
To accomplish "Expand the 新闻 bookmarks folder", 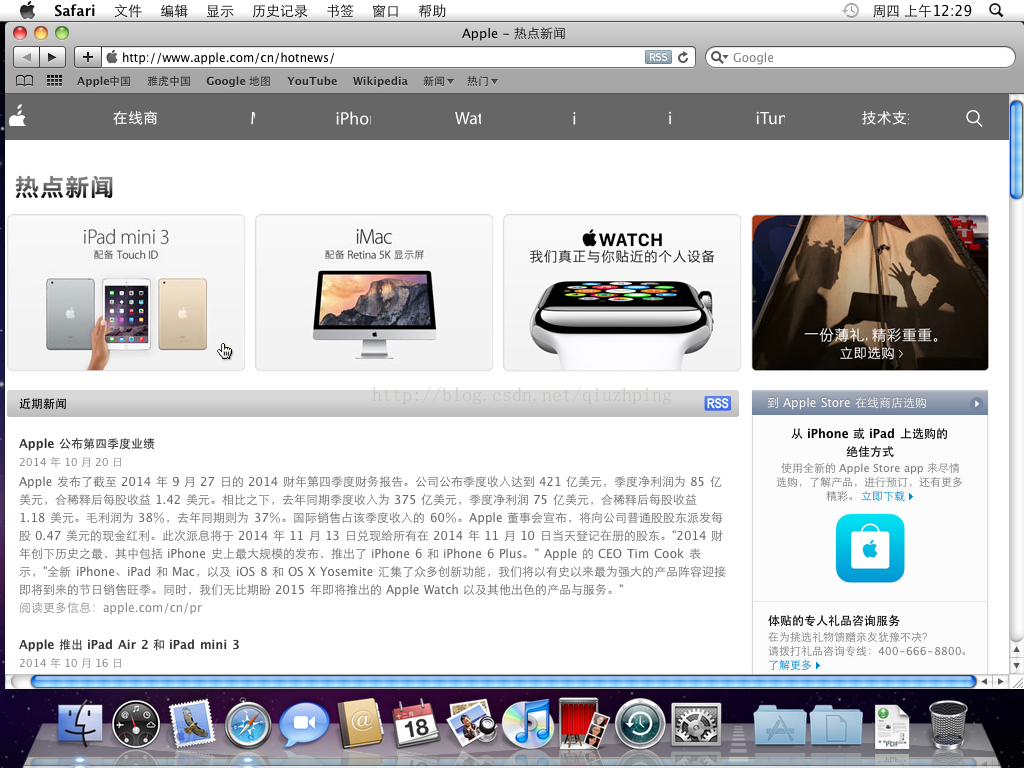I will 438,81.
